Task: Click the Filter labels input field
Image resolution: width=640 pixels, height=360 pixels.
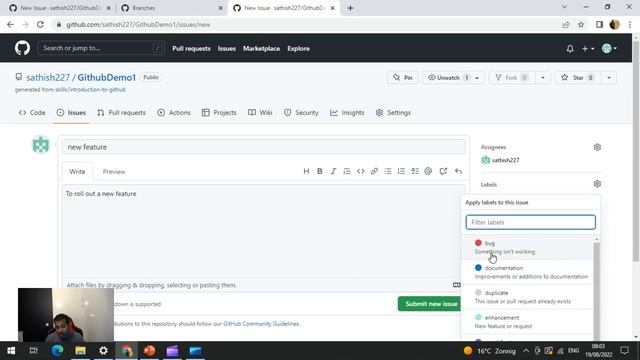Action: 531,222
